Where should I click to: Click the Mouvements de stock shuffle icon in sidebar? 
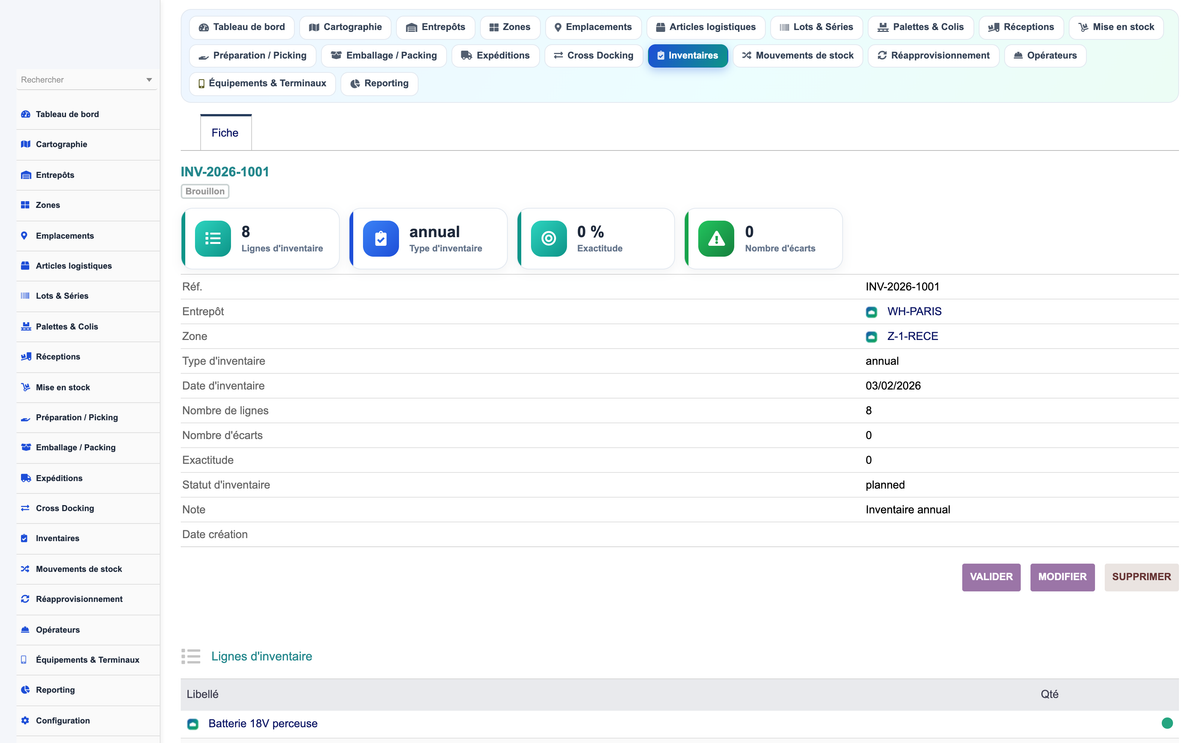pos(26,569)
